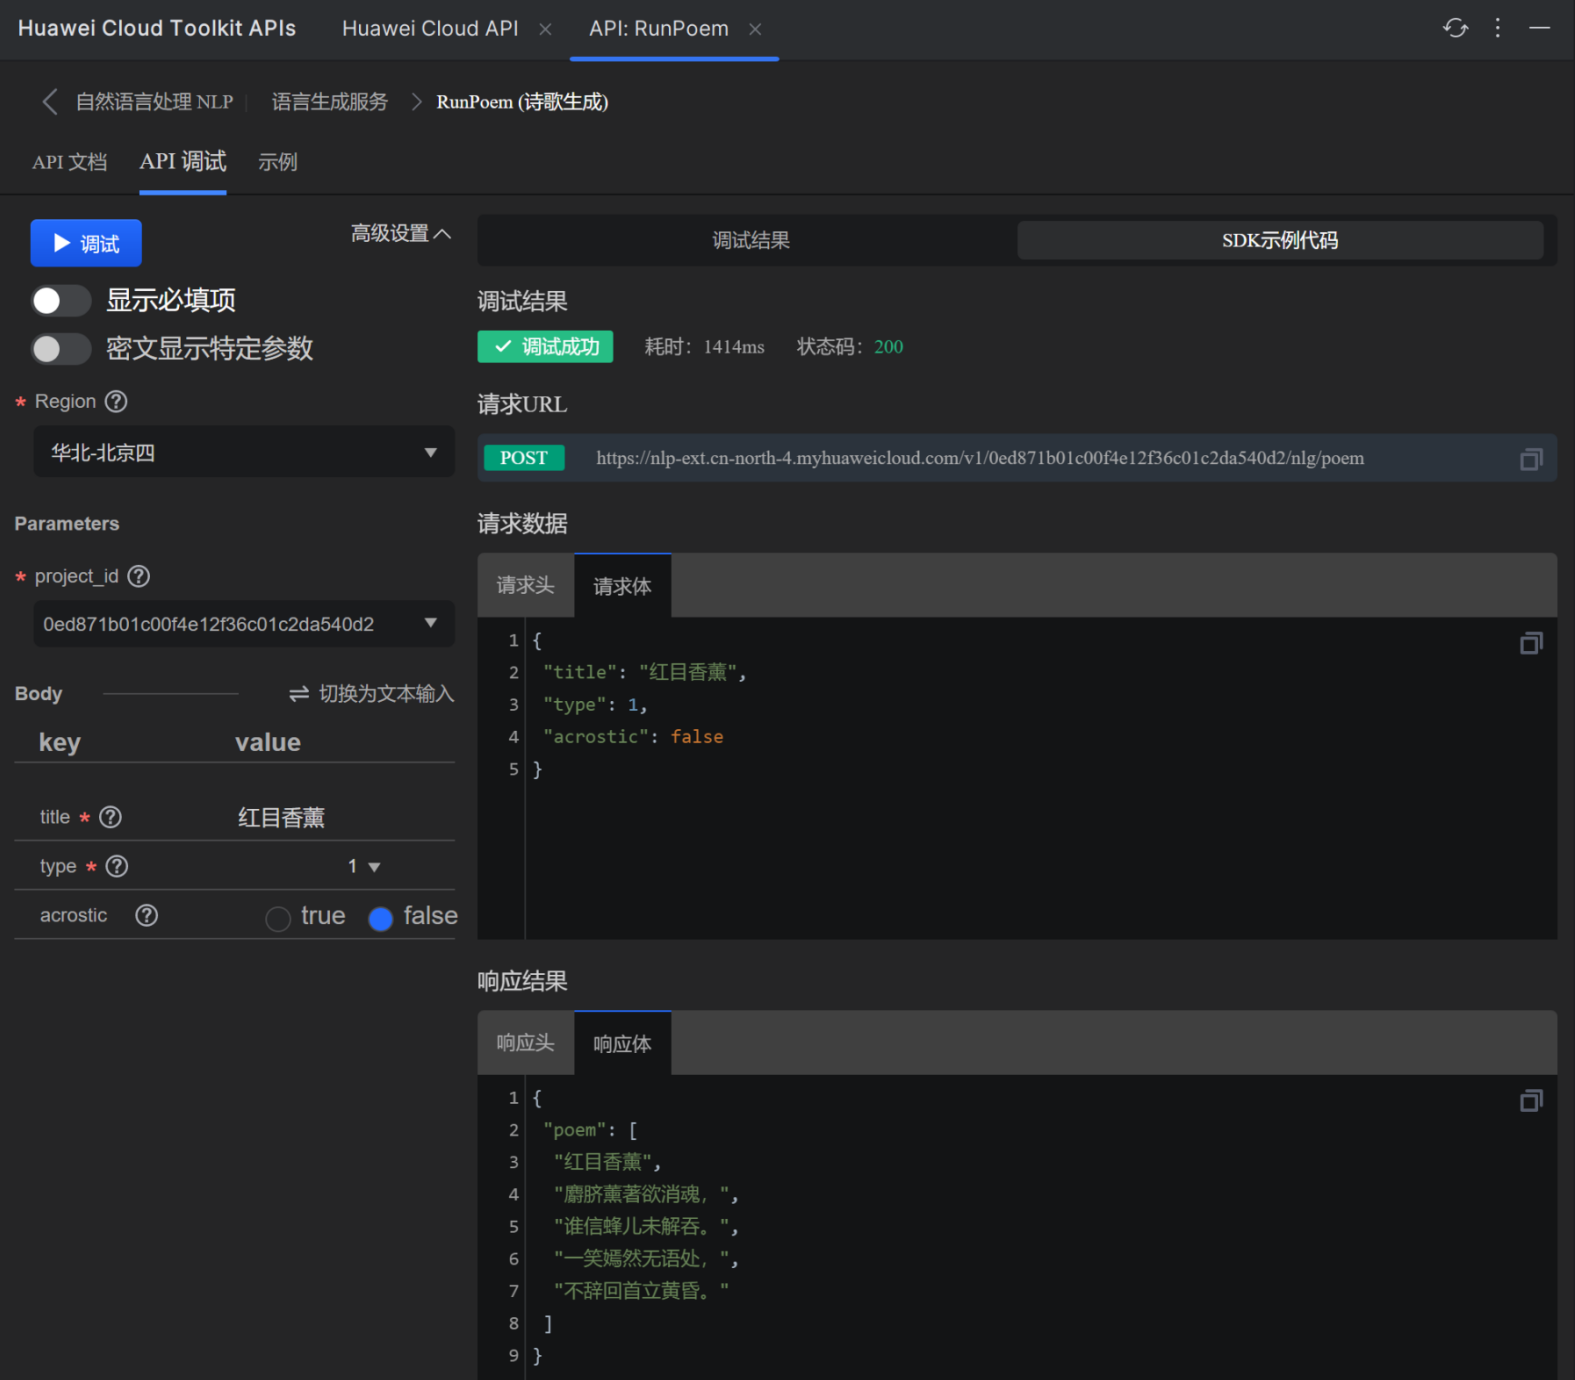Click the status code 200

pos(888,347)
